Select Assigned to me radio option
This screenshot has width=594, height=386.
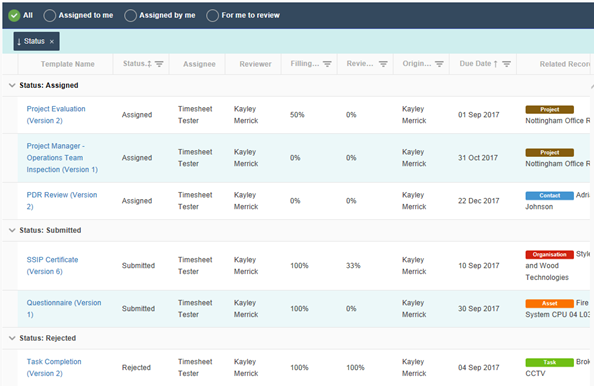(x=50, y=16)
